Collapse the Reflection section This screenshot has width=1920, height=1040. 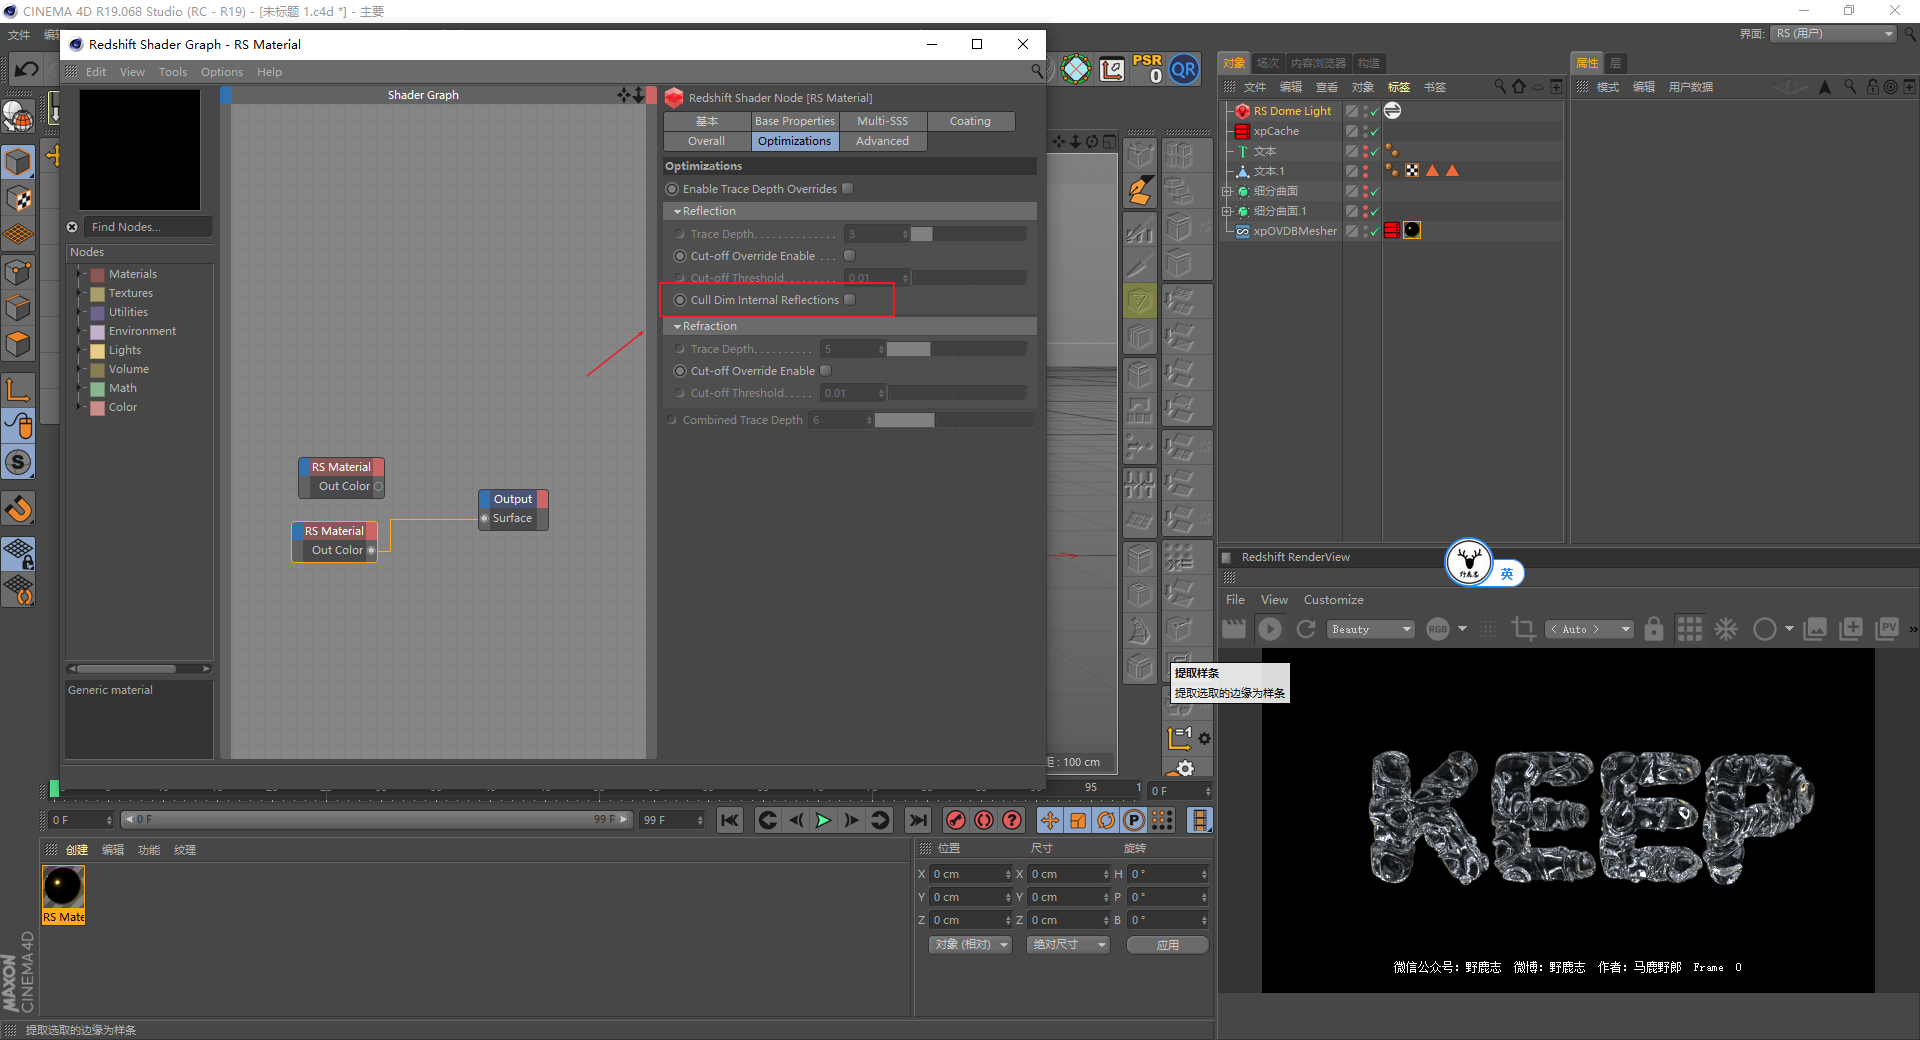(677, 211)
